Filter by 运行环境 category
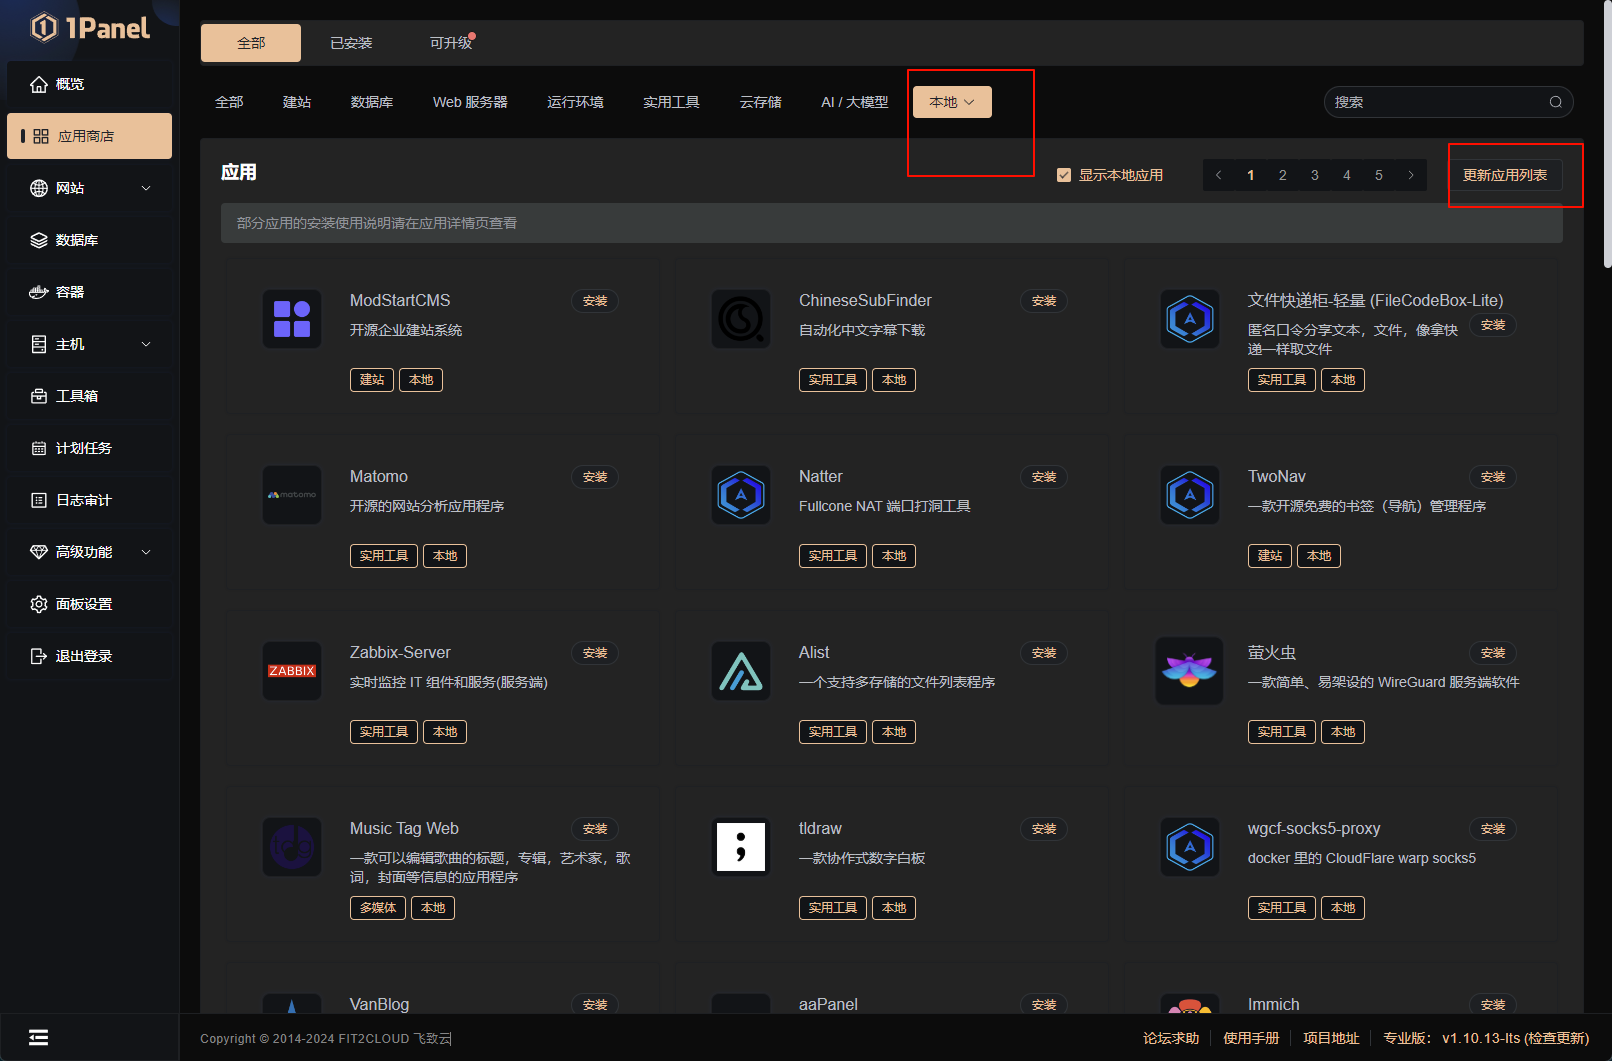This screenshot has width=1612, height=1061. (x=575, y=102)
